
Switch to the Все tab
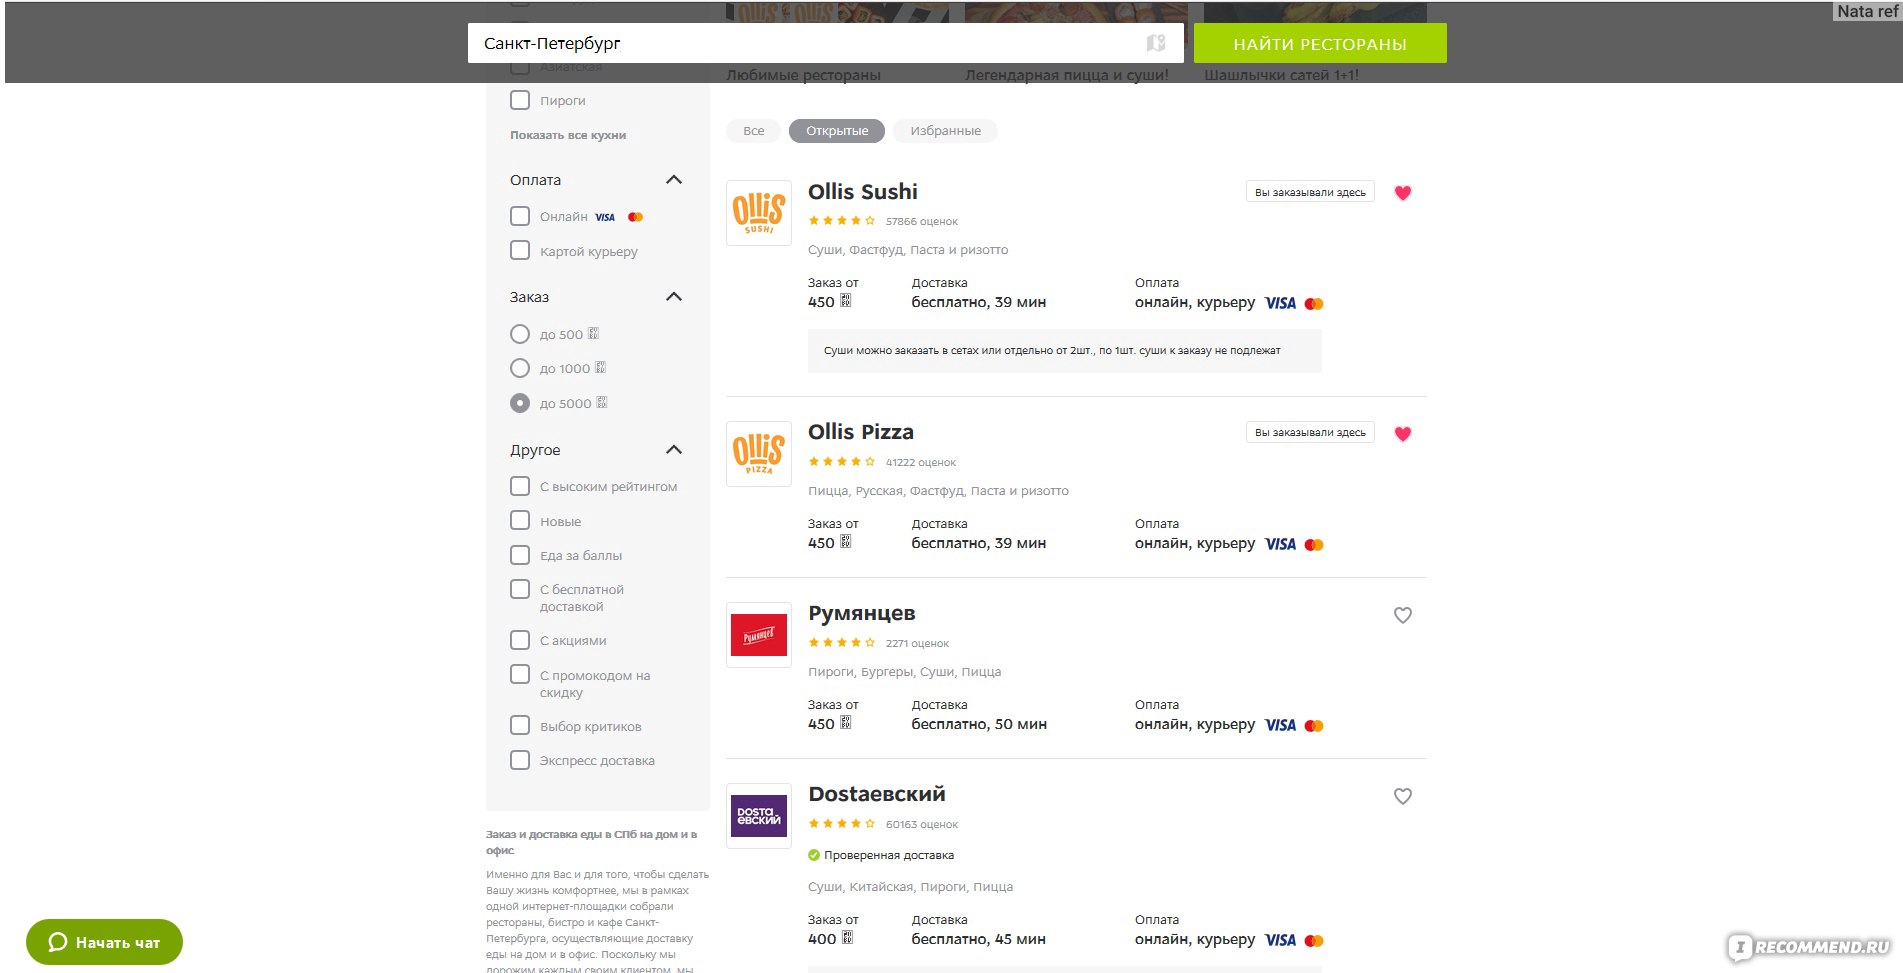(x=754, y=131)
